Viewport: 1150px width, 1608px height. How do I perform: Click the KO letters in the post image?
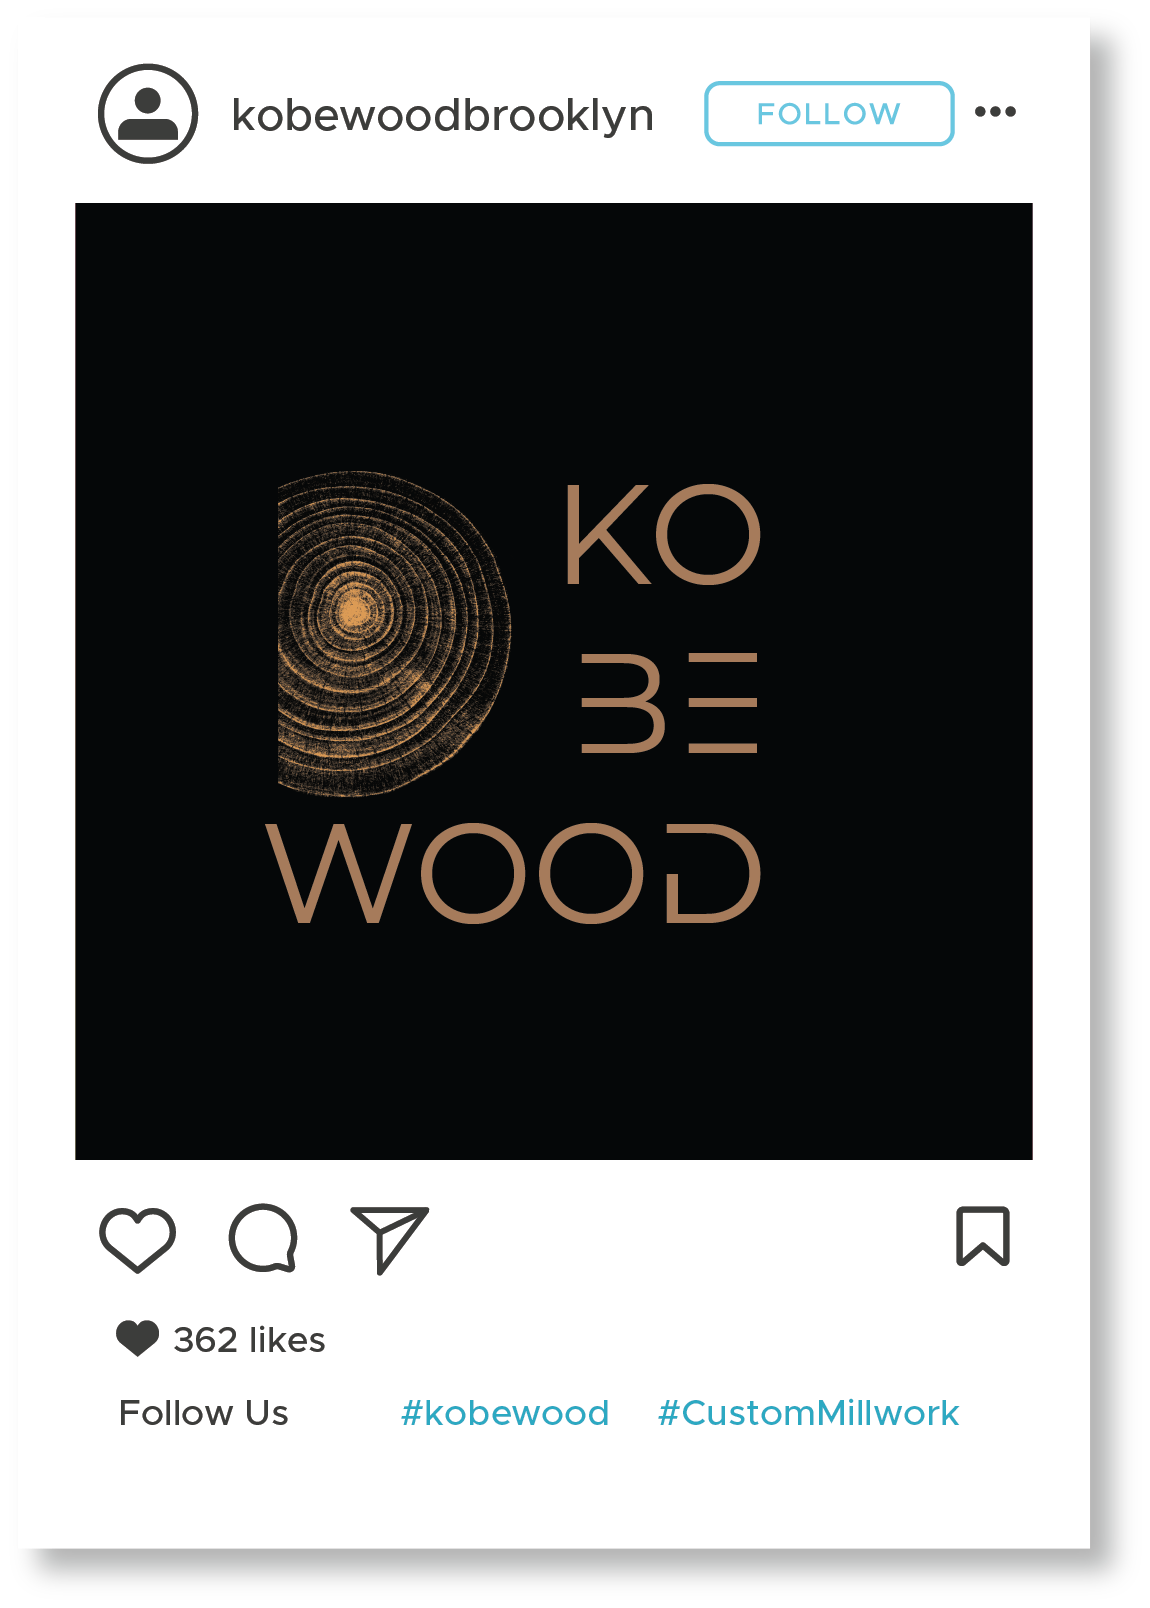point(663,535)
